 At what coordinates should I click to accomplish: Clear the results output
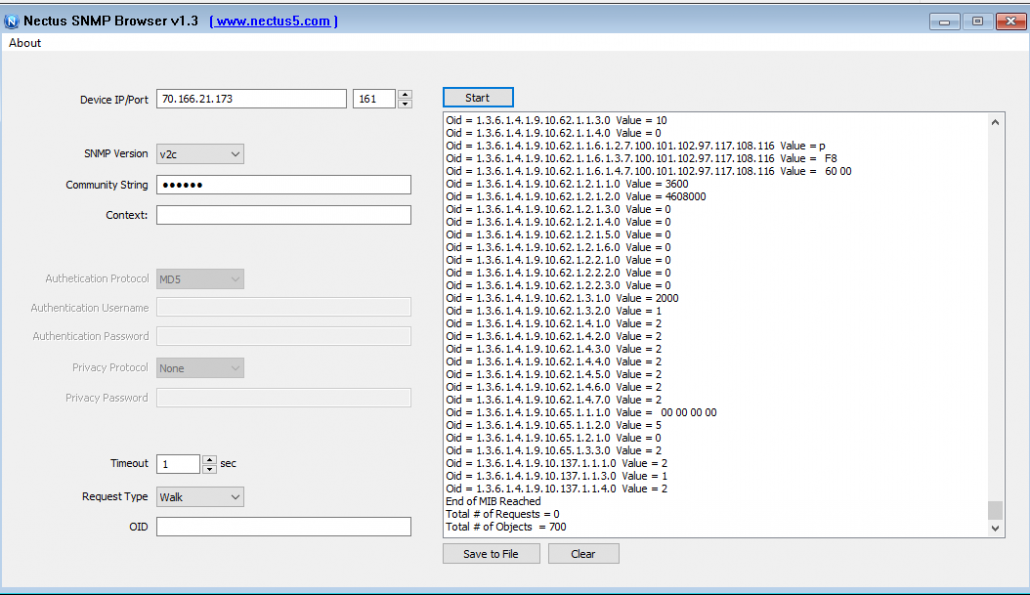pyautogui.click(x=583, y=554)
